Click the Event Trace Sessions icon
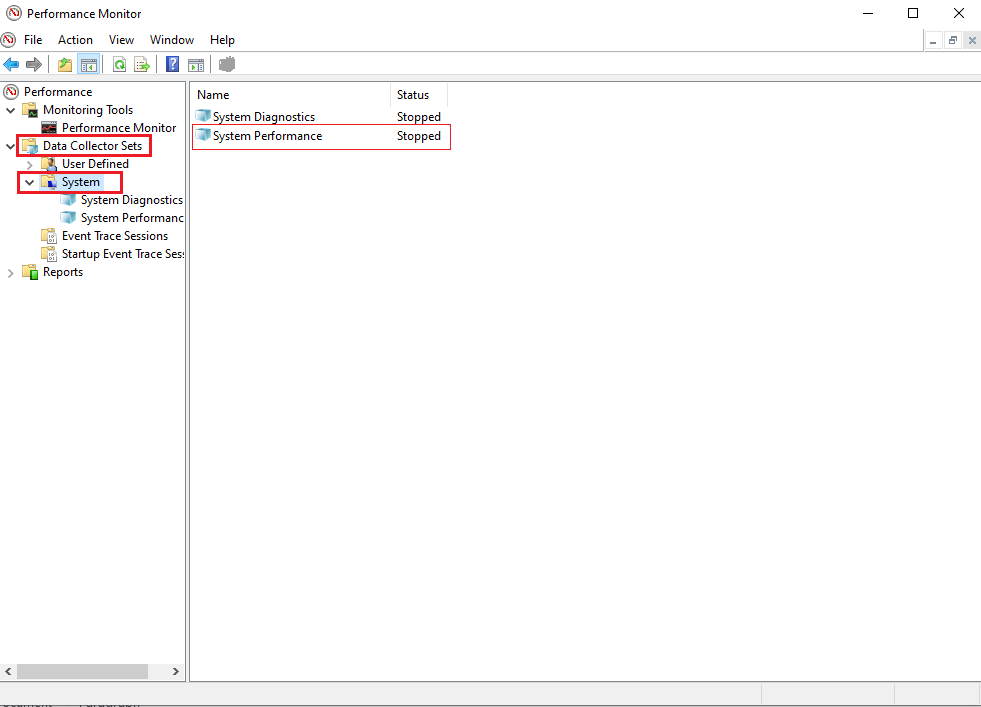 coord(49,236)
